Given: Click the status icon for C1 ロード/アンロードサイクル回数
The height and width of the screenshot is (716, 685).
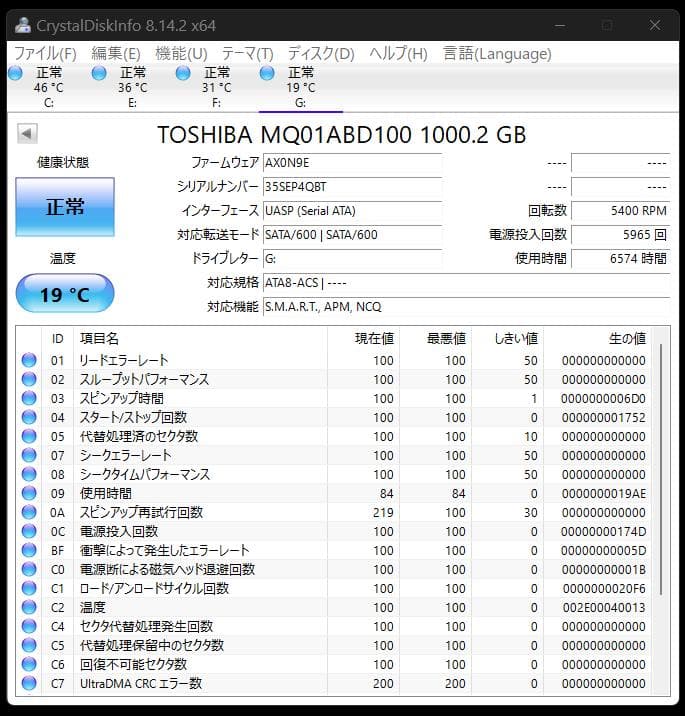Looking at the screenshot, I should [29, 588].
